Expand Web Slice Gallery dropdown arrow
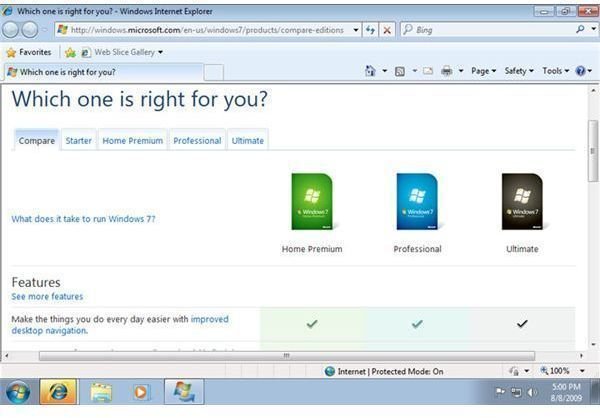600x418 pixels. (160, 52)
